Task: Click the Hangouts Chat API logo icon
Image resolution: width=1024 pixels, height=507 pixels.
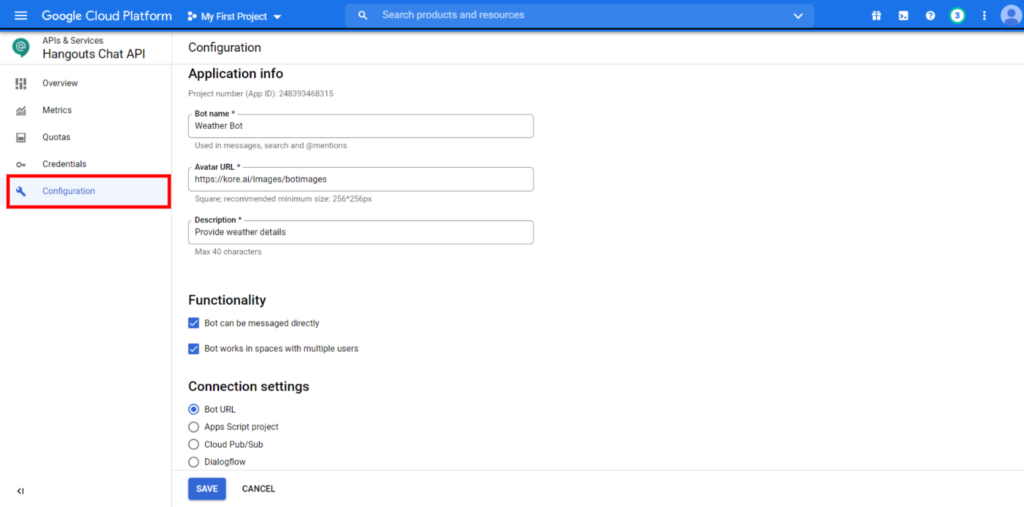Action: tap(21, 48)
